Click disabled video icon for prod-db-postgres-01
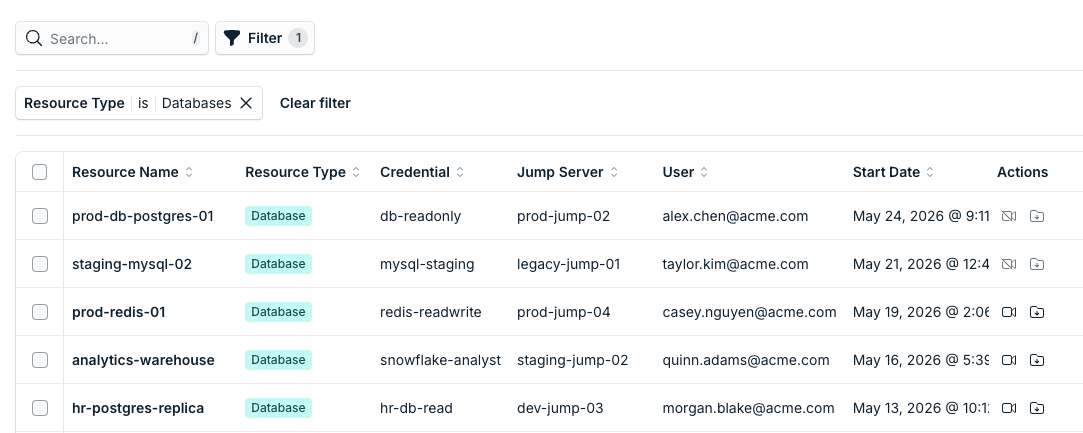Screen dimensions: 1083x433 click(1008, 216)
